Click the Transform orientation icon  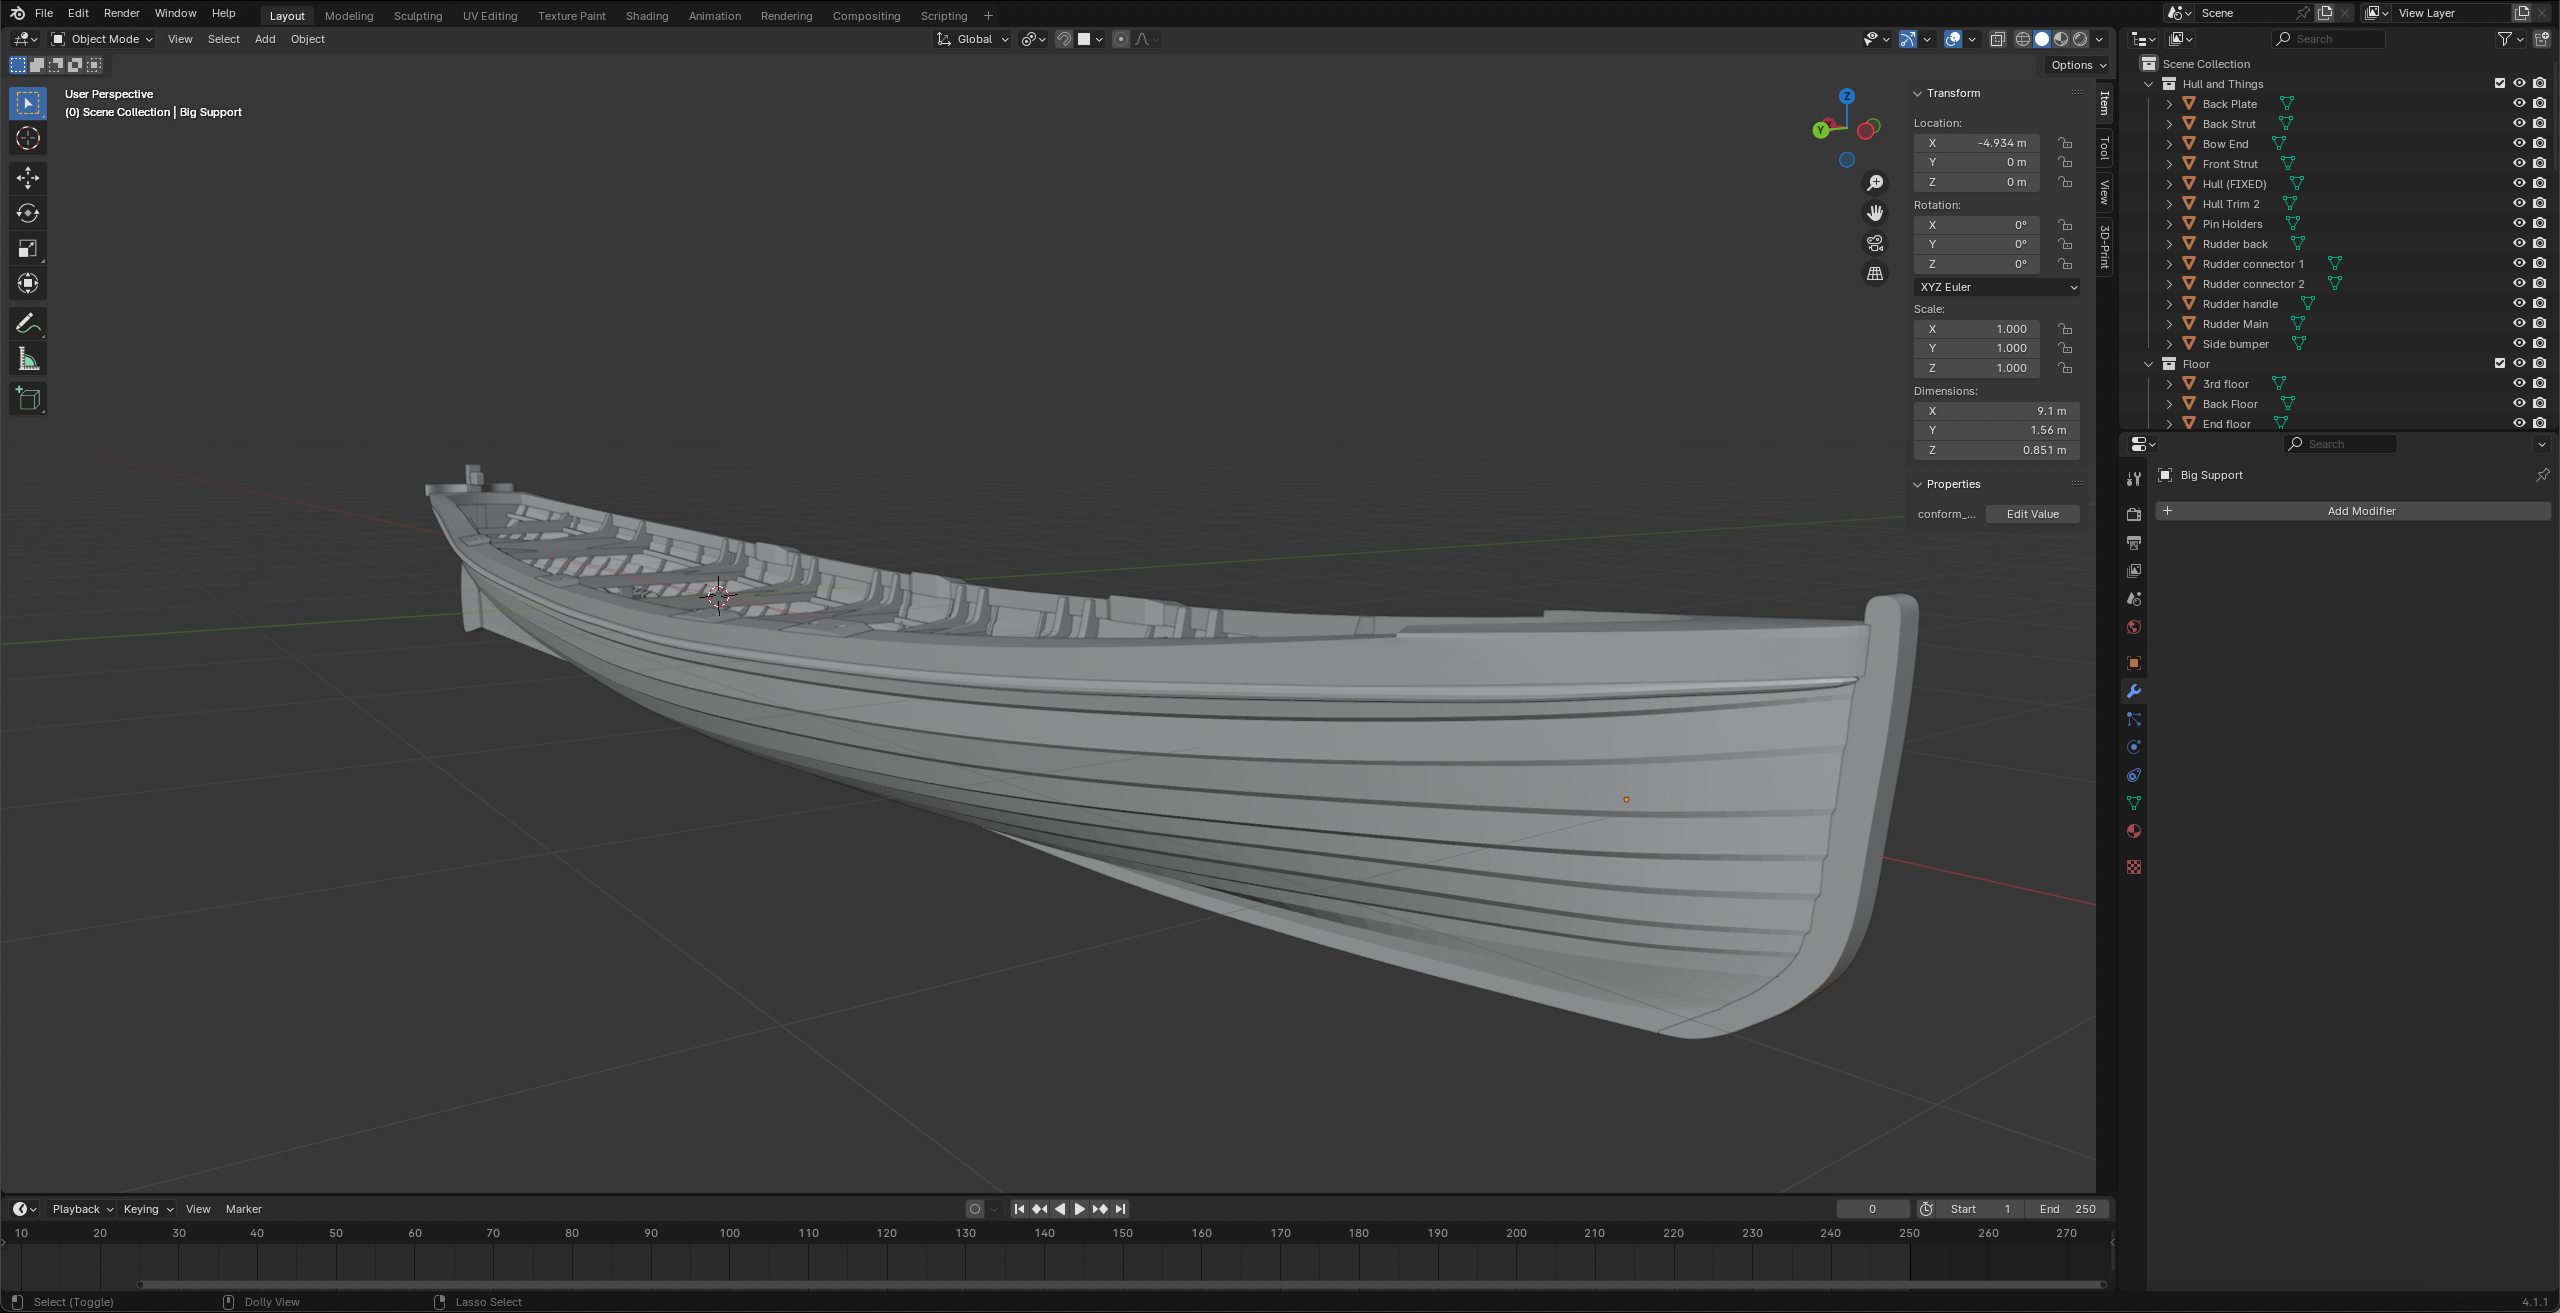click(x=943, y=39)
